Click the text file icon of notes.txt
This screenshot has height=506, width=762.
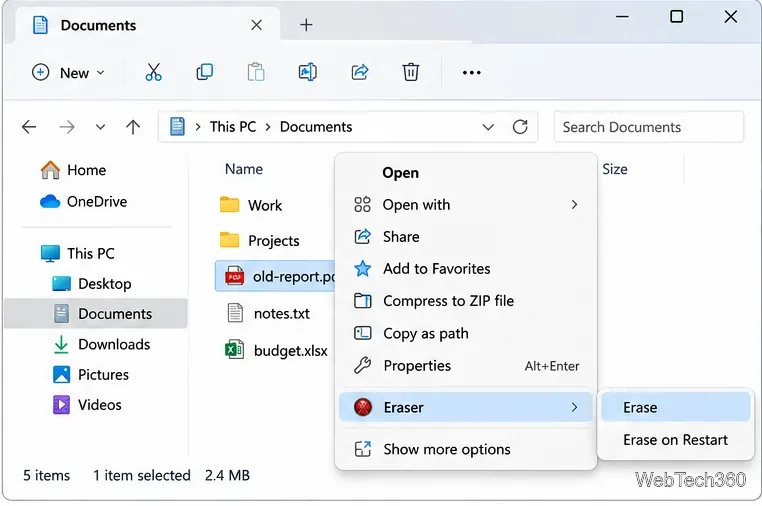pyautogui.click(x=235, y=313)
